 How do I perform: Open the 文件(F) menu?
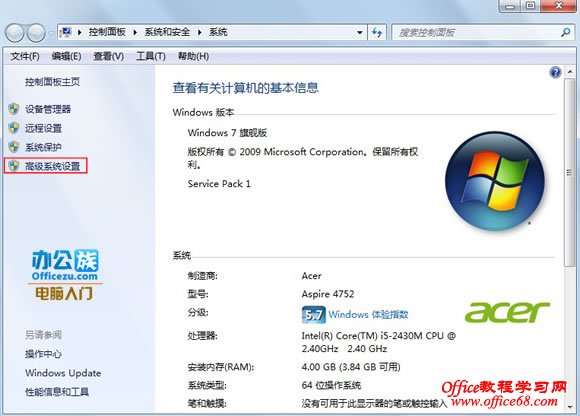pos(25,56)
